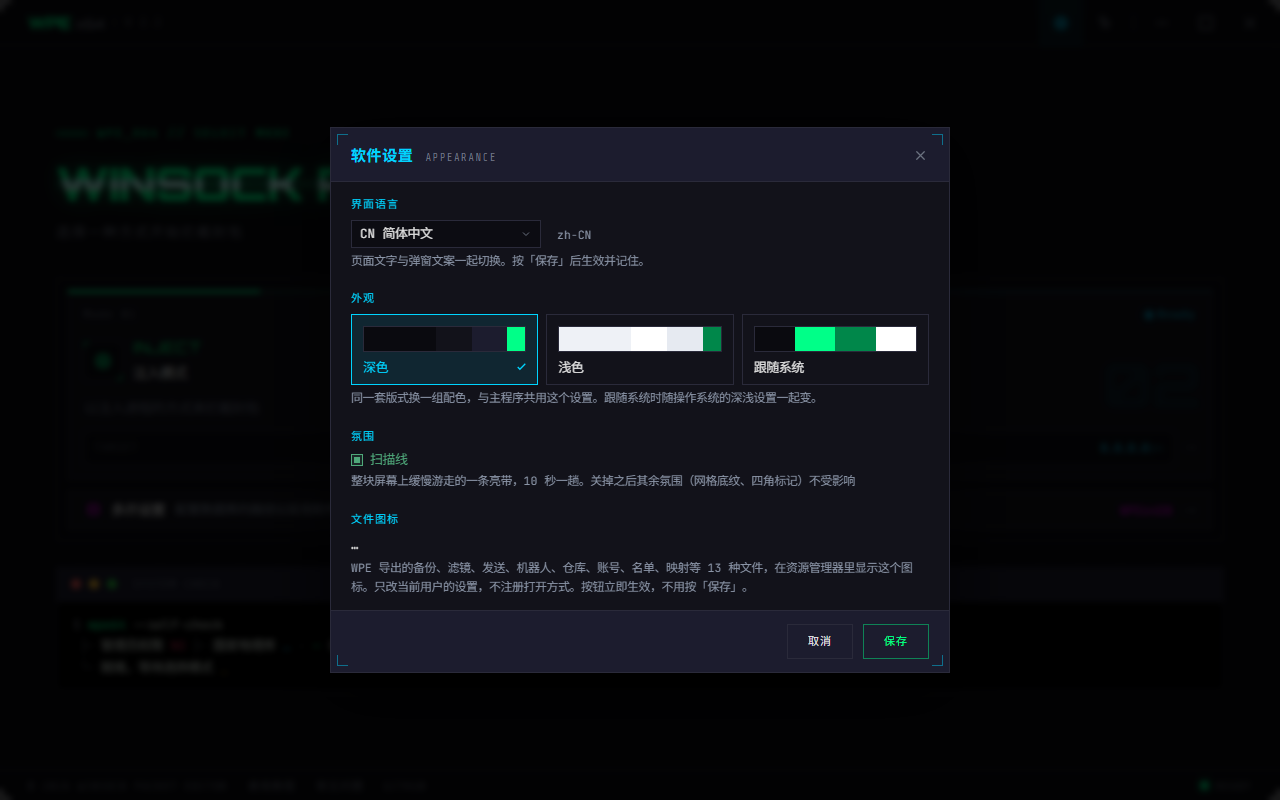Screen dimensions: 1280x800
Task: Close the 软件设置 dialog with the X
Action: pyautogui.click(x=920, y=155)
